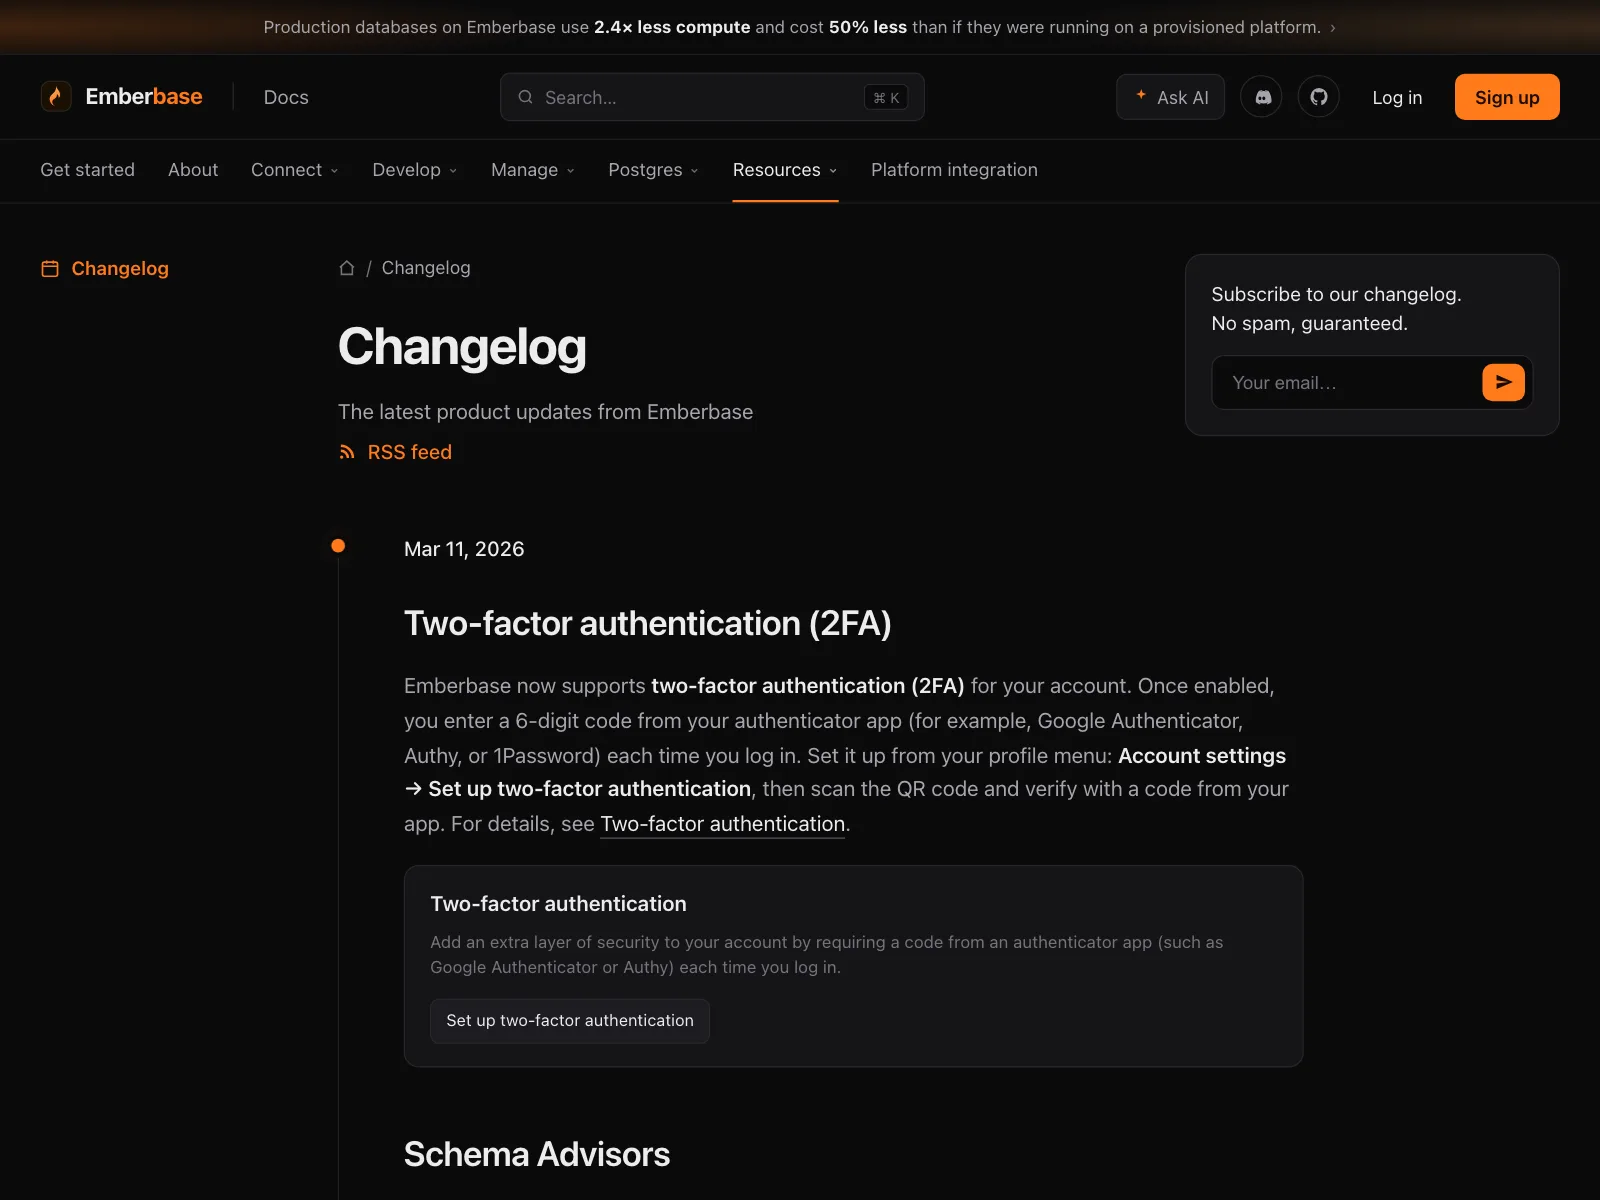Click the orange timeline dot marker
The width and height of the screenshot is (1600, 1200).
338,546
